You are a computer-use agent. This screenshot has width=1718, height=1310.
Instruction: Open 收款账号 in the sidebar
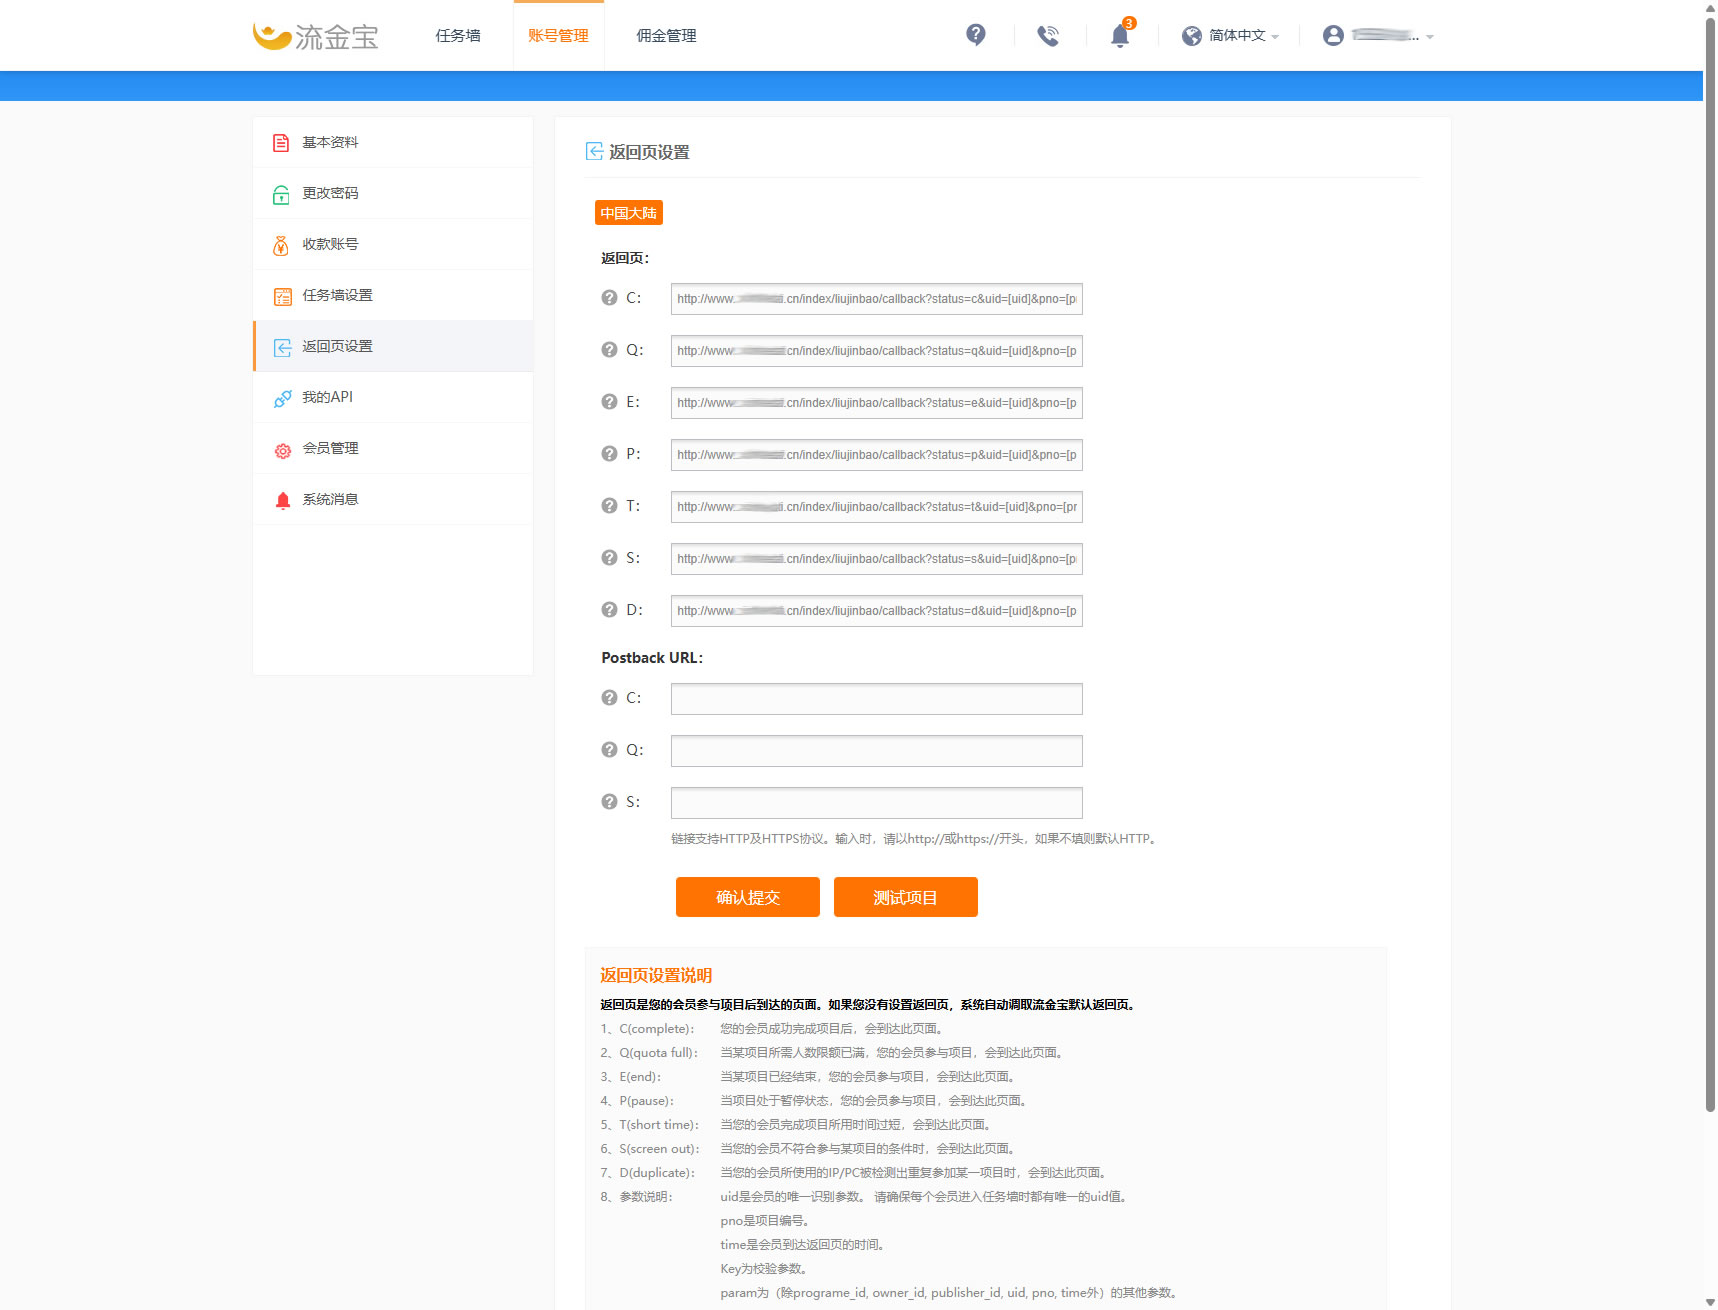pyautogui.click(x=330, y=244)
